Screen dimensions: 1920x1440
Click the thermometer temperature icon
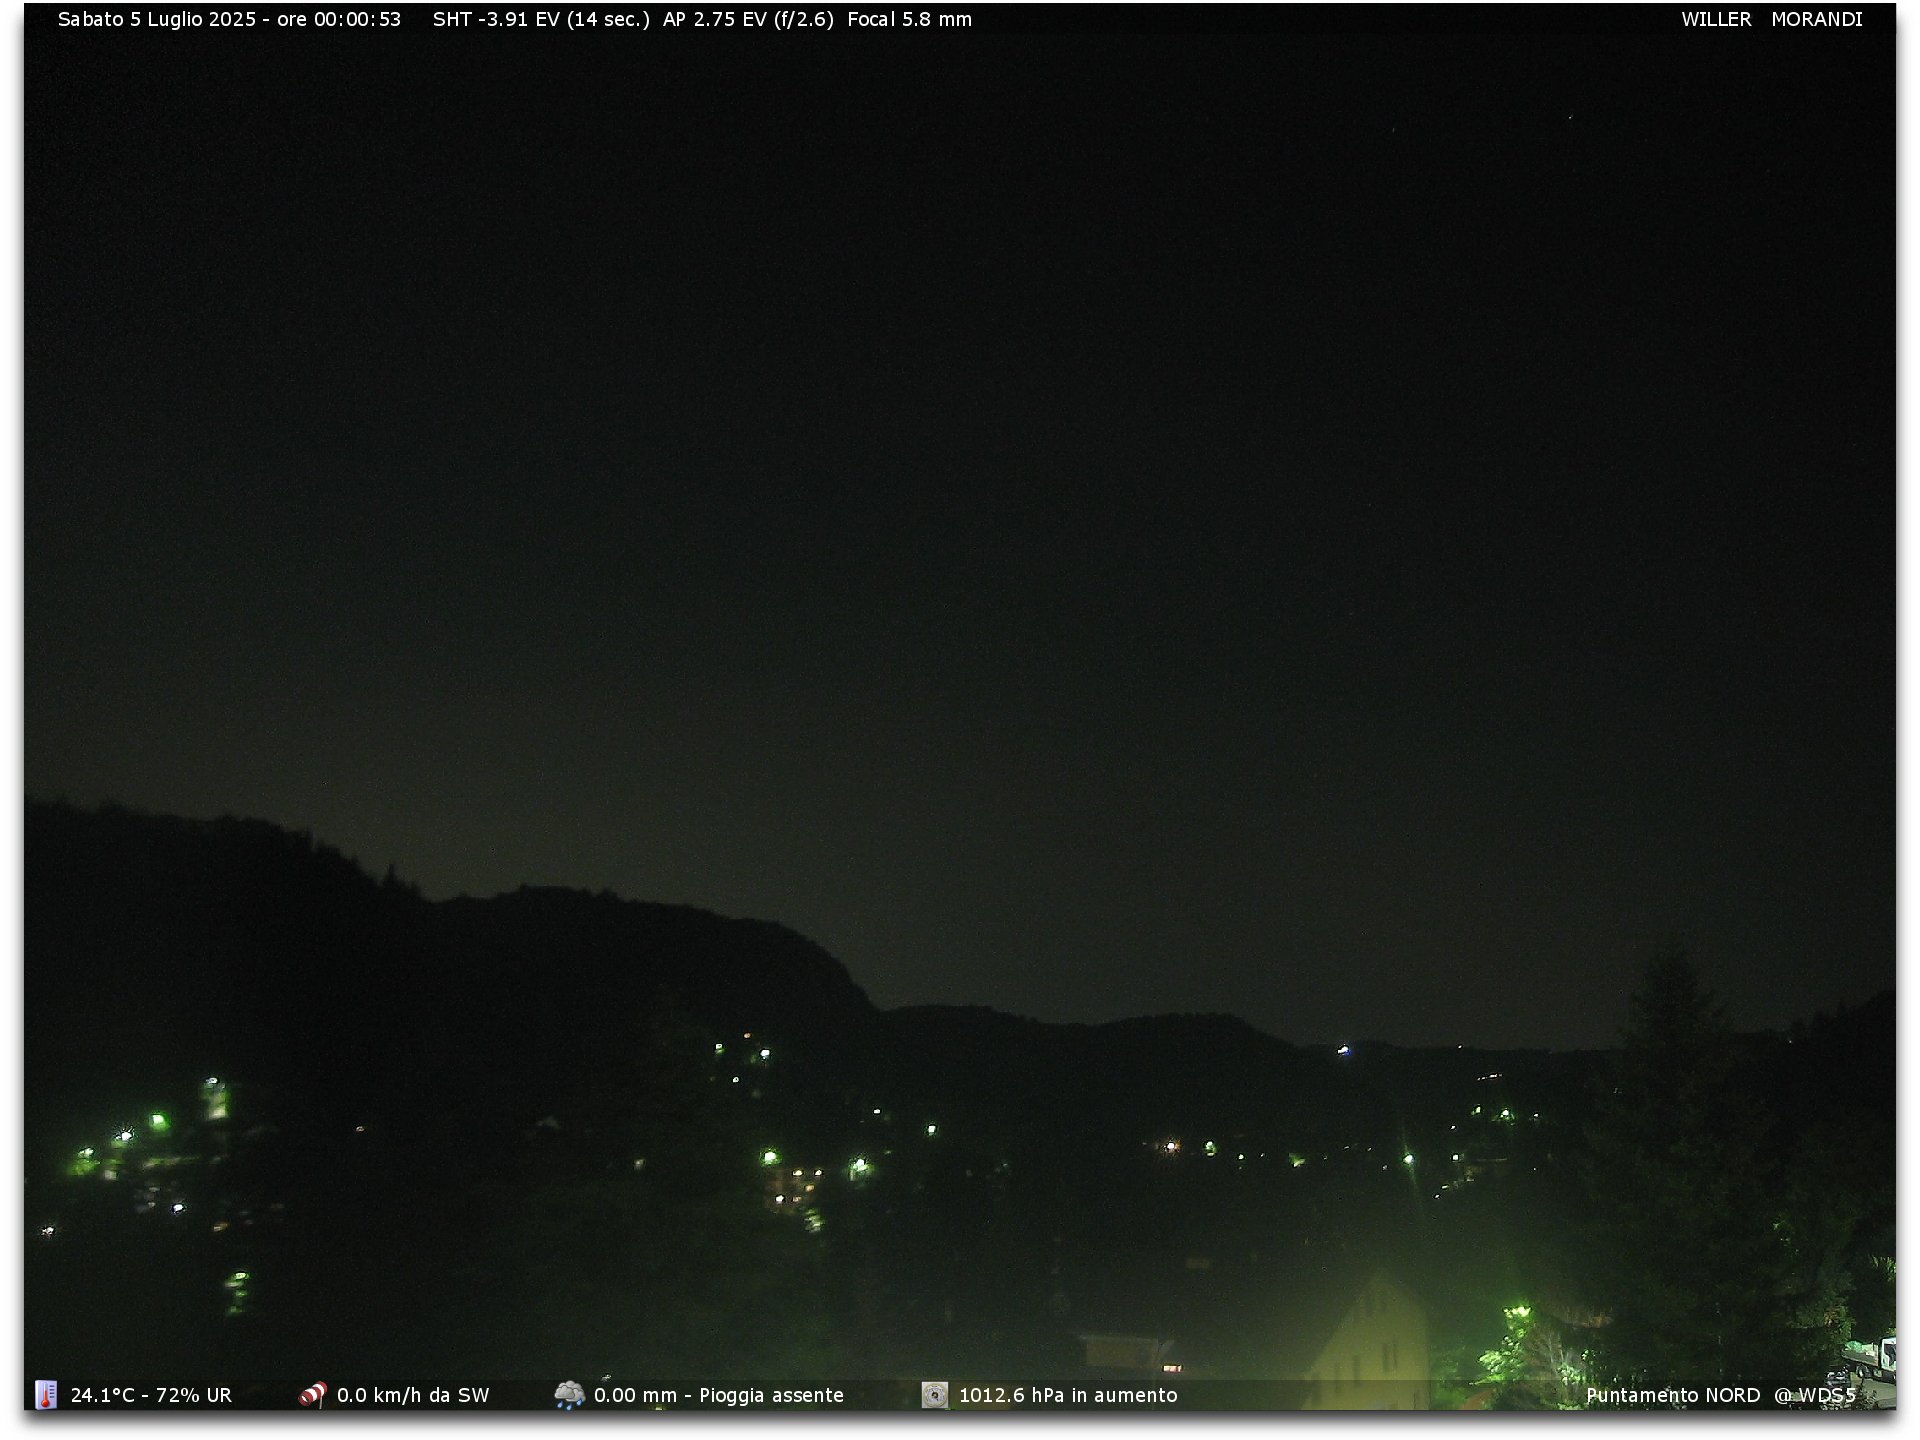tap(46, 1394)
